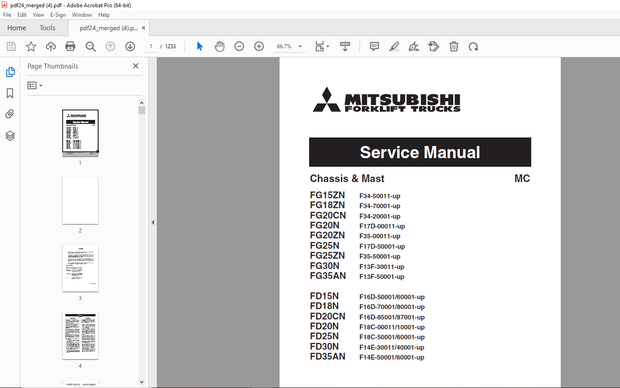
Task: Open thumbnail options dropdown menu
Action: tap(35, 85)
